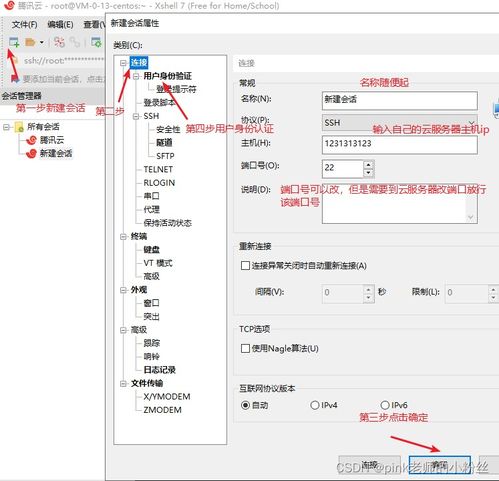Image resolution: width=499 pixels, height=481 pixels.
Task: Open the 文件(F) menu
Action: point(24,24)
